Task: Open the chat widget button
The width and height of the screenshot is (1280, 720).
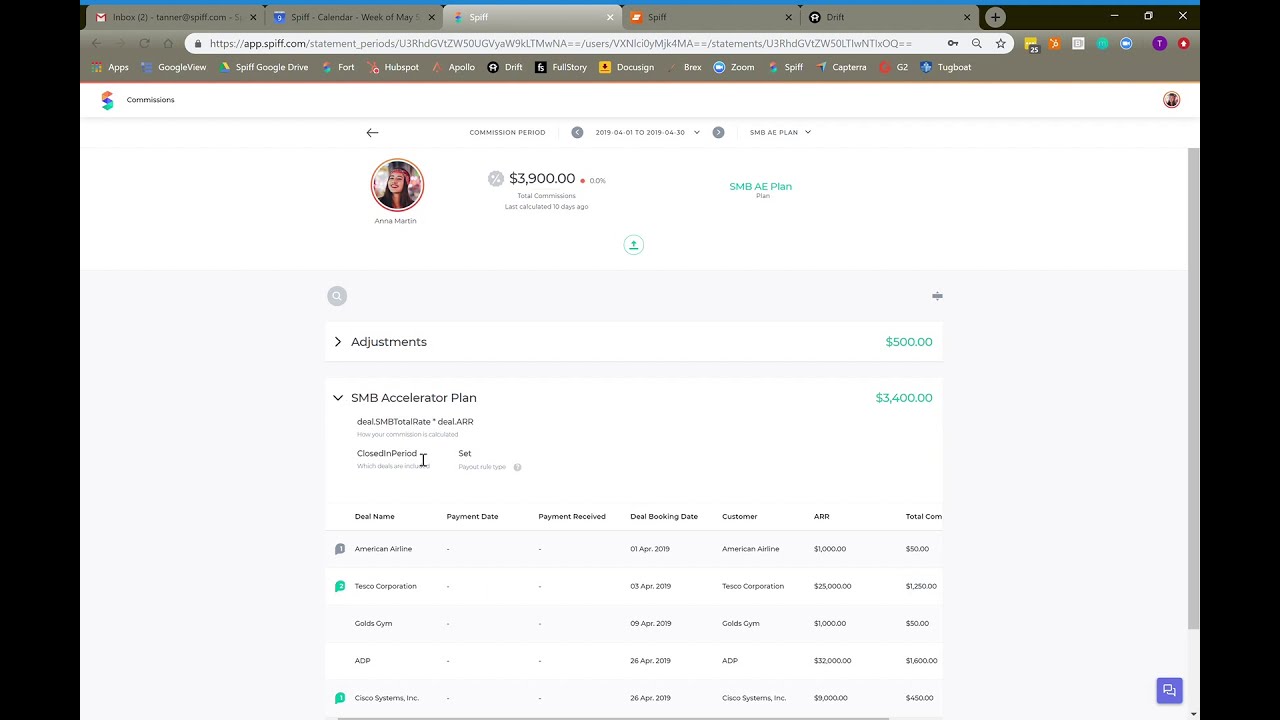Action: [1169, 690]
